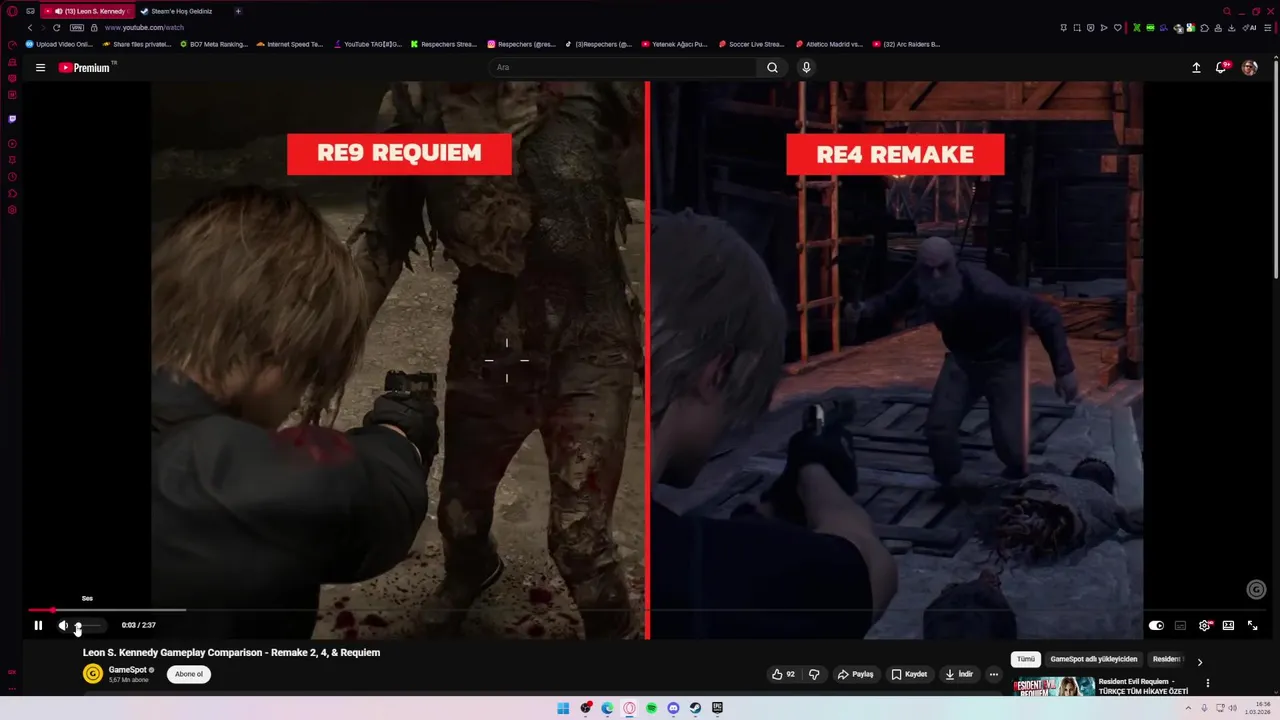
Task: Open the 'Soccer Live Strea...' bookmark
Action: click(751, 44)
